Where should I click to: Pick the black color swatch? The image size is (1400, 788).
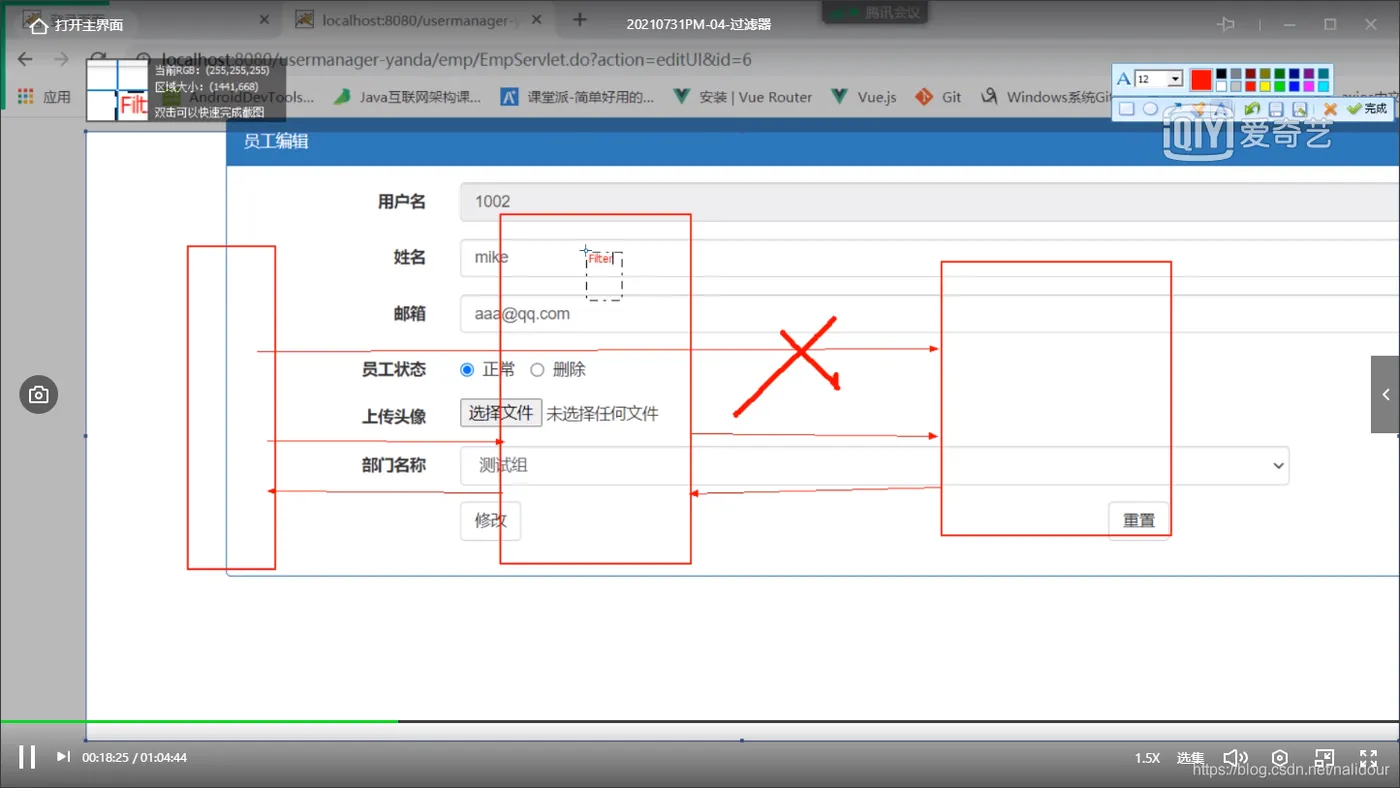point(1221,74)
